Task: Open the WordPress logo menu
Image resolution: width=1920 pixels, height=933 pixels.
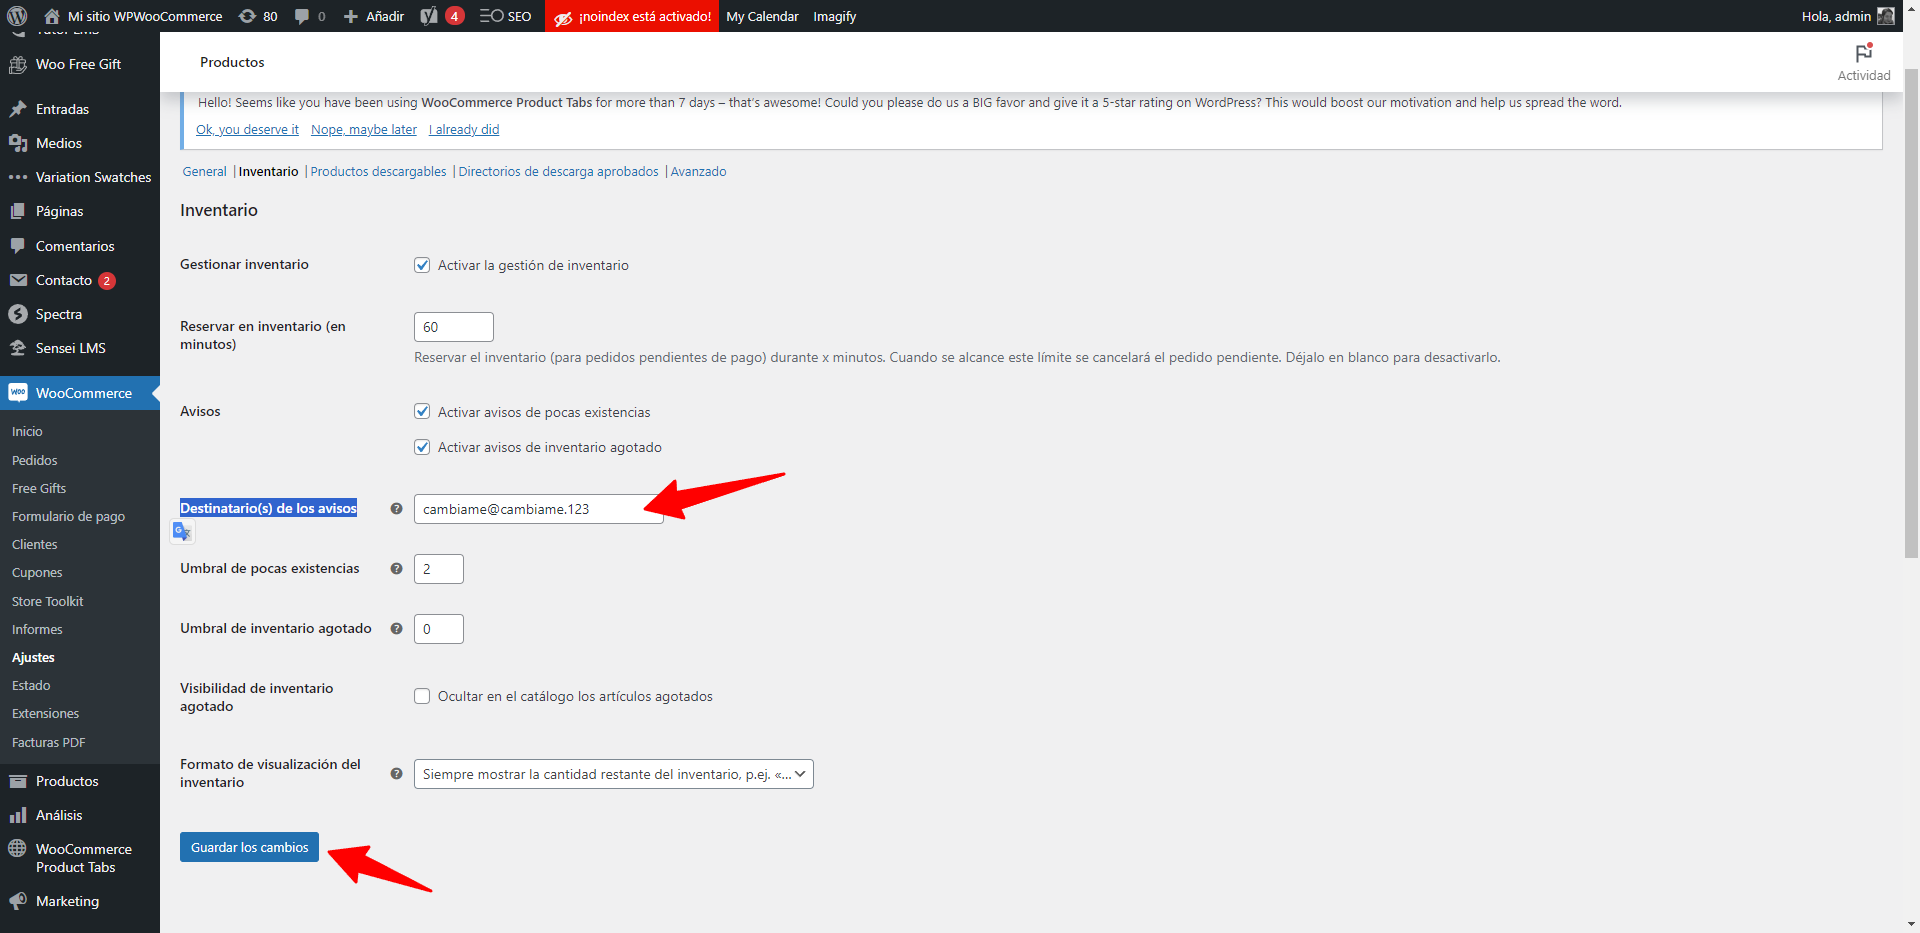Action: coord(17,16)
